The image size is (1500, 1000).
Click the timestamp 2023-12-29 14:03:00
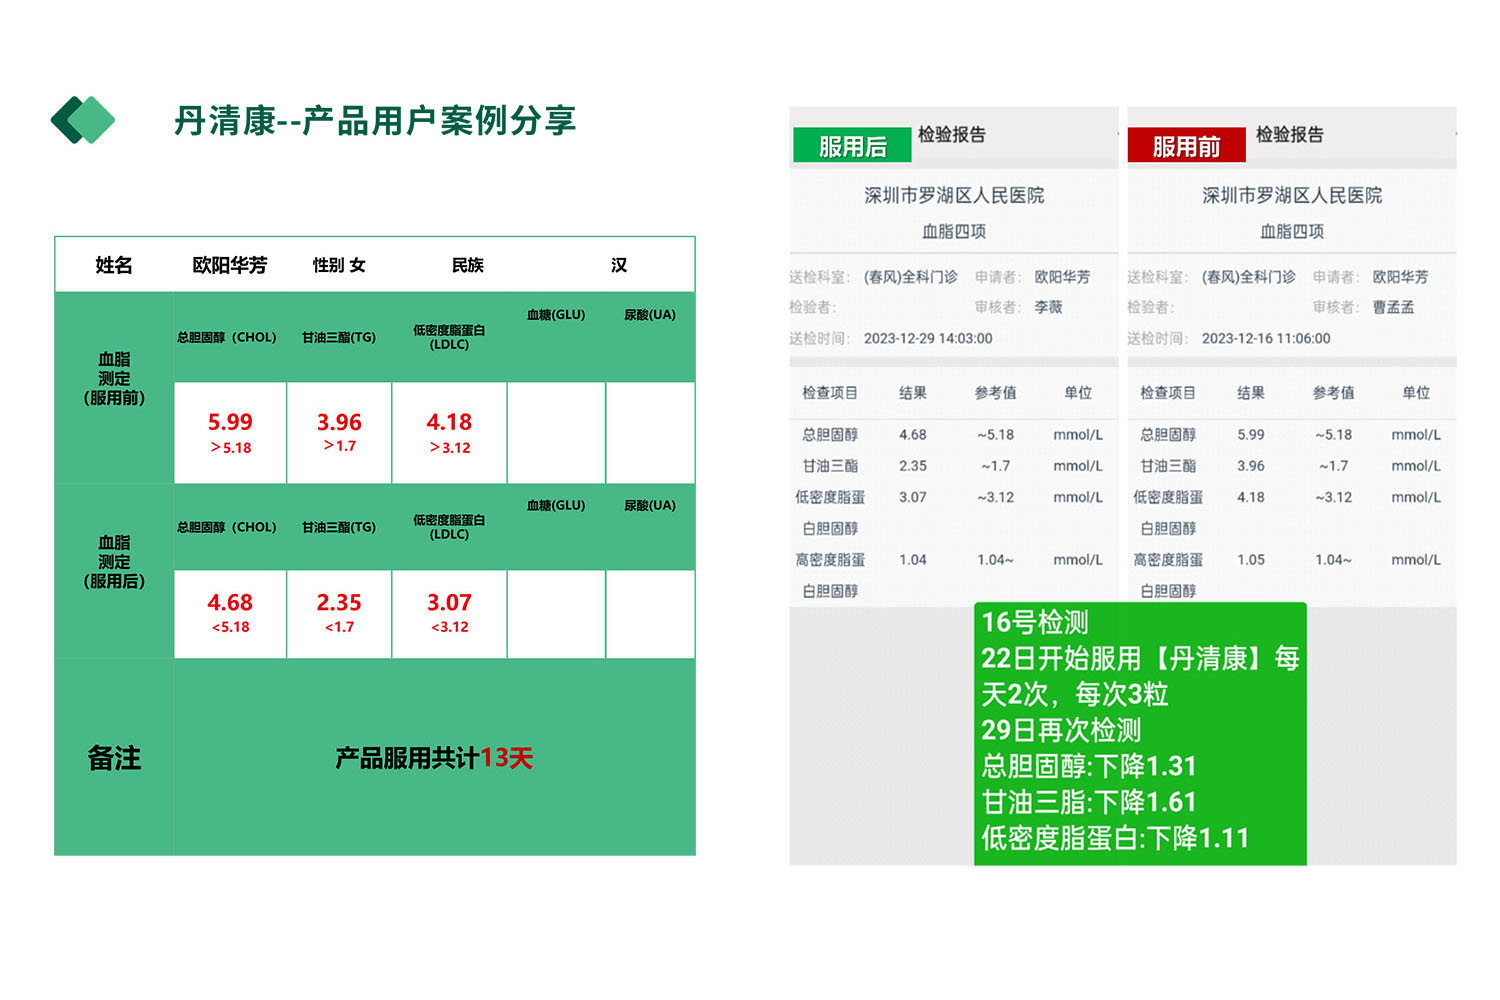tap(928, 338)
